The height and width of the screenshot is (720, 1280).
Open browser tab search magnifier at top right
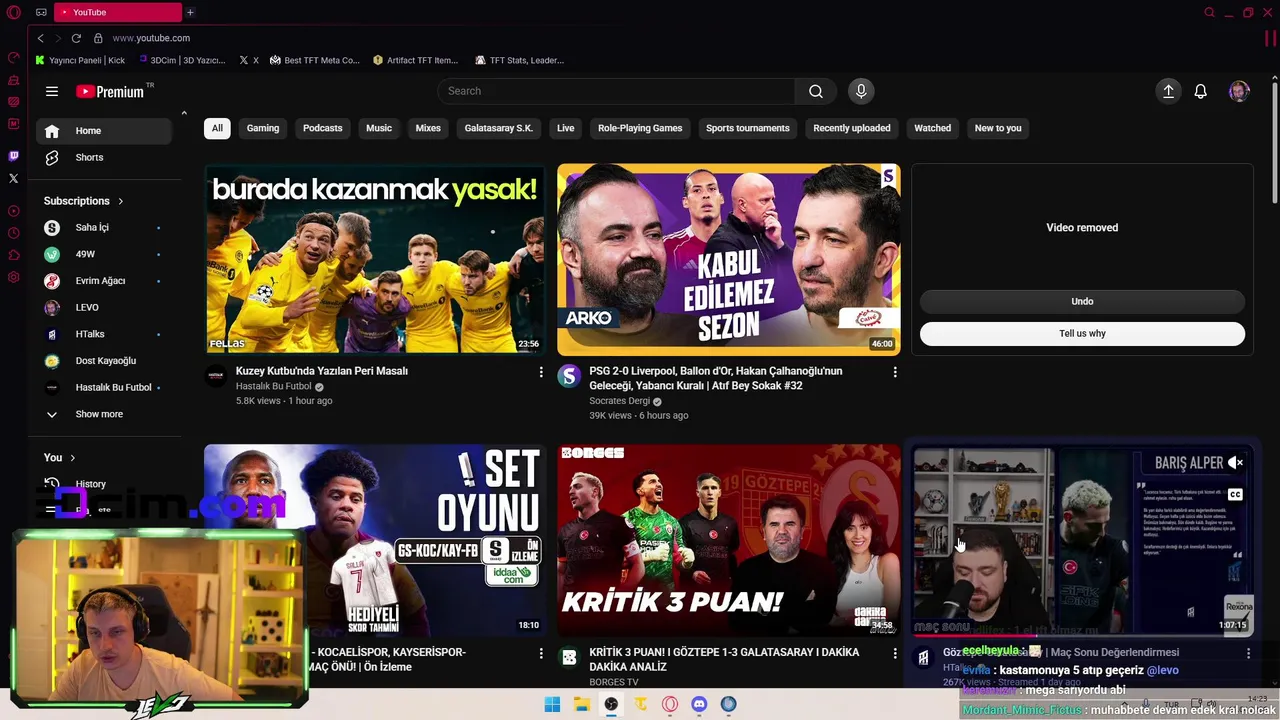click(x=1209, y=12)
